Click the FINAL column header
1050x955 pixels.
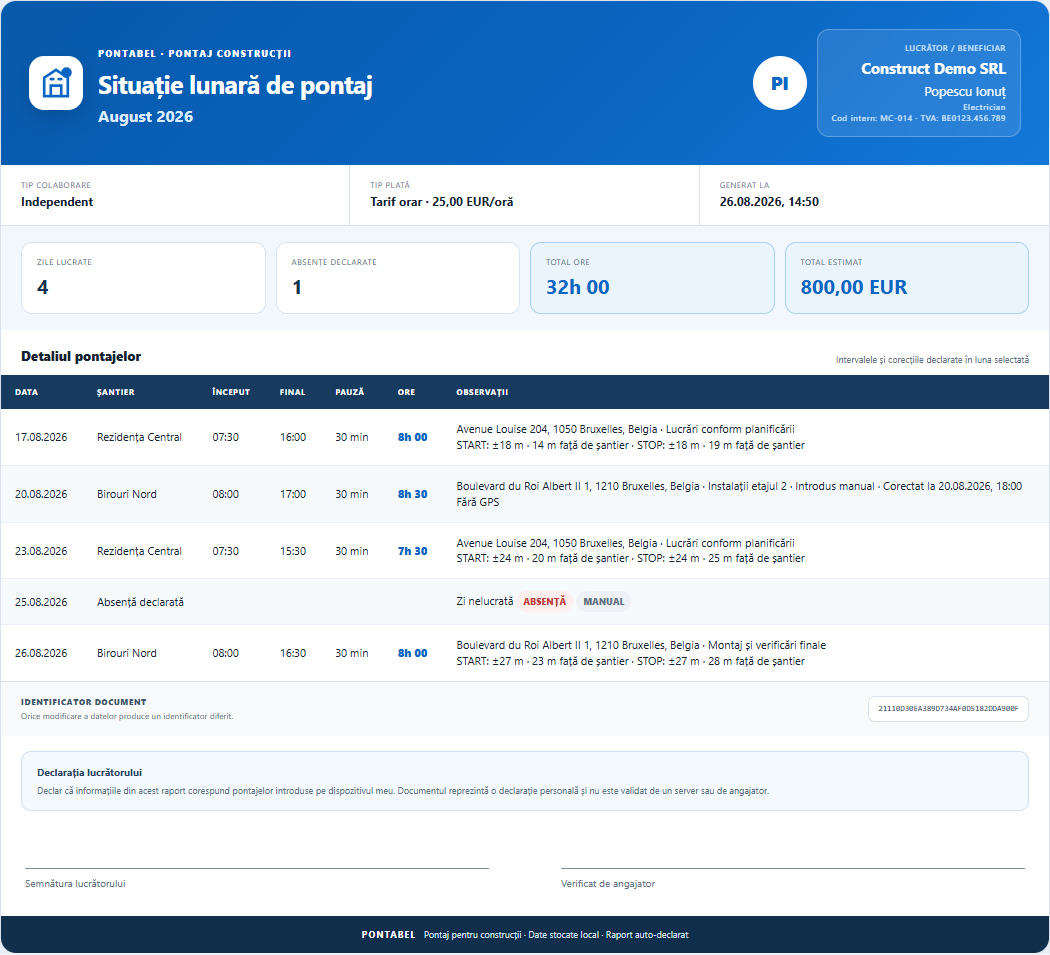tap(293, 392)
